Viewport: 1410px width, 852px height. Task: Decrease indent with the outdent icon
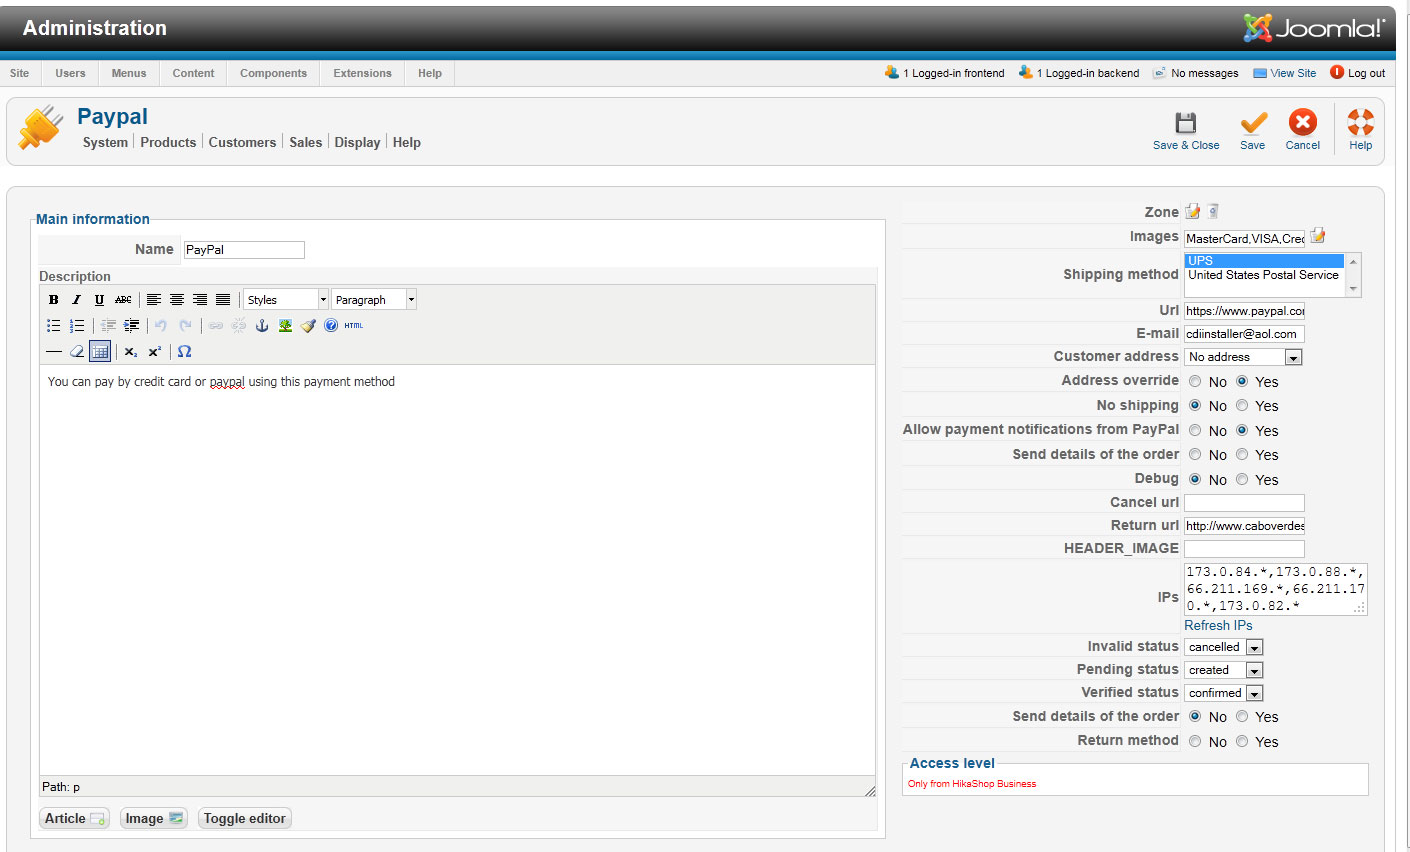tap(108, 326)
